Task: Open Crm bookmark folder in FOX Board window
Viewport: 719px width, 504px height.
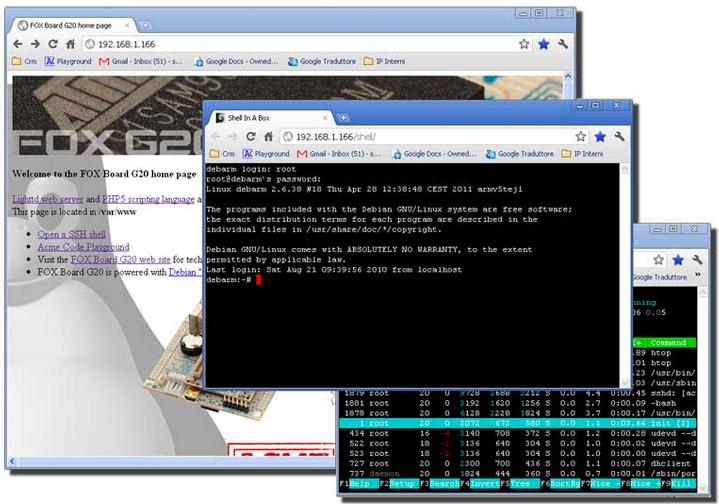Action: click(x=24, y=61)
